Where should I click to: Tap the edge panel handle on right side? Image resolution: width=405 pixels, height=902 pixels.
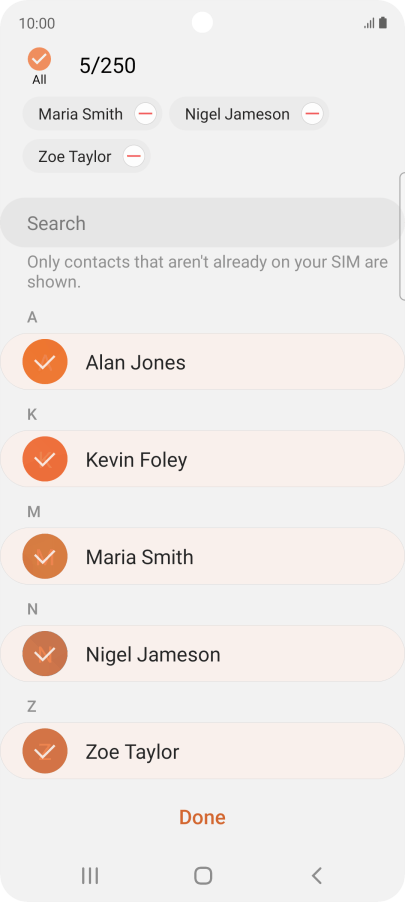(402, 236)
